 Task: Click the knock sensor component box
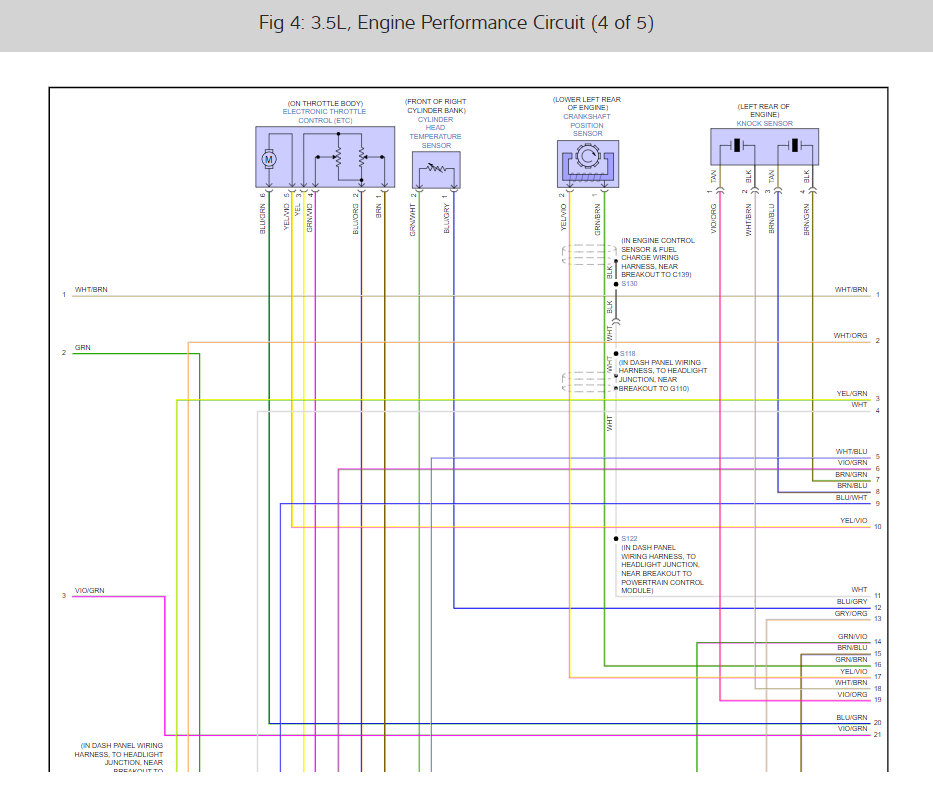tap(764, 146)
